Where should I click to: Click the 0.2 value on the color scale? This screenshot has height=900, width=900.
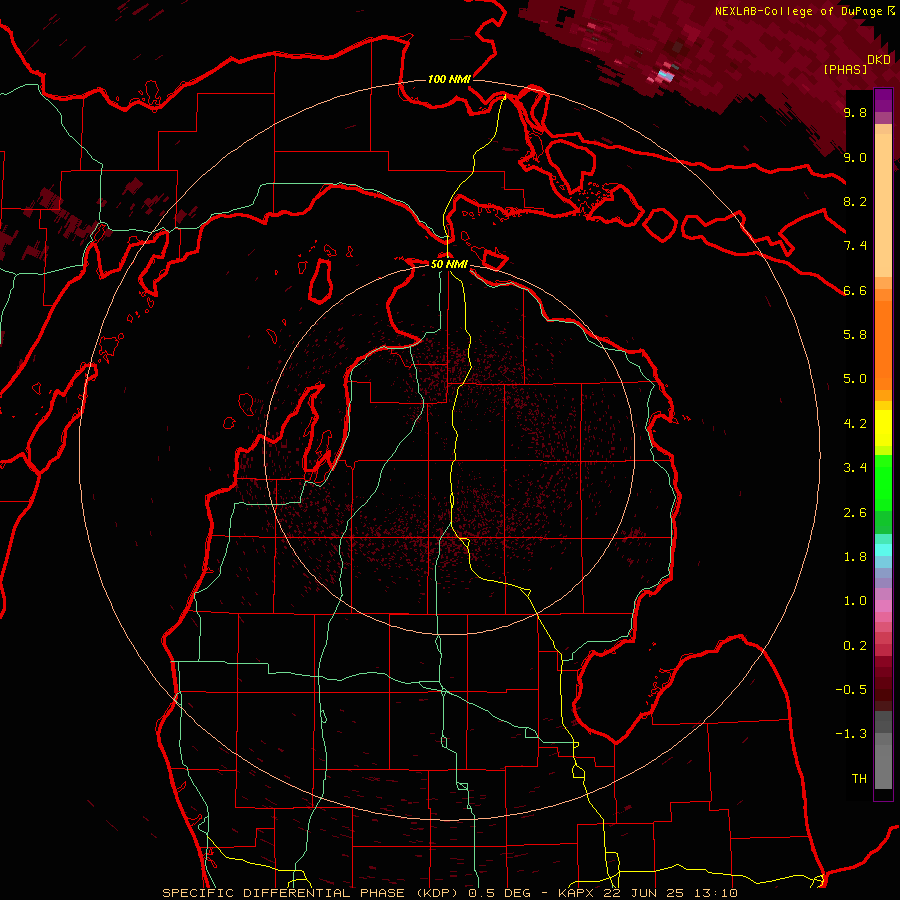[x=855, y=646]
